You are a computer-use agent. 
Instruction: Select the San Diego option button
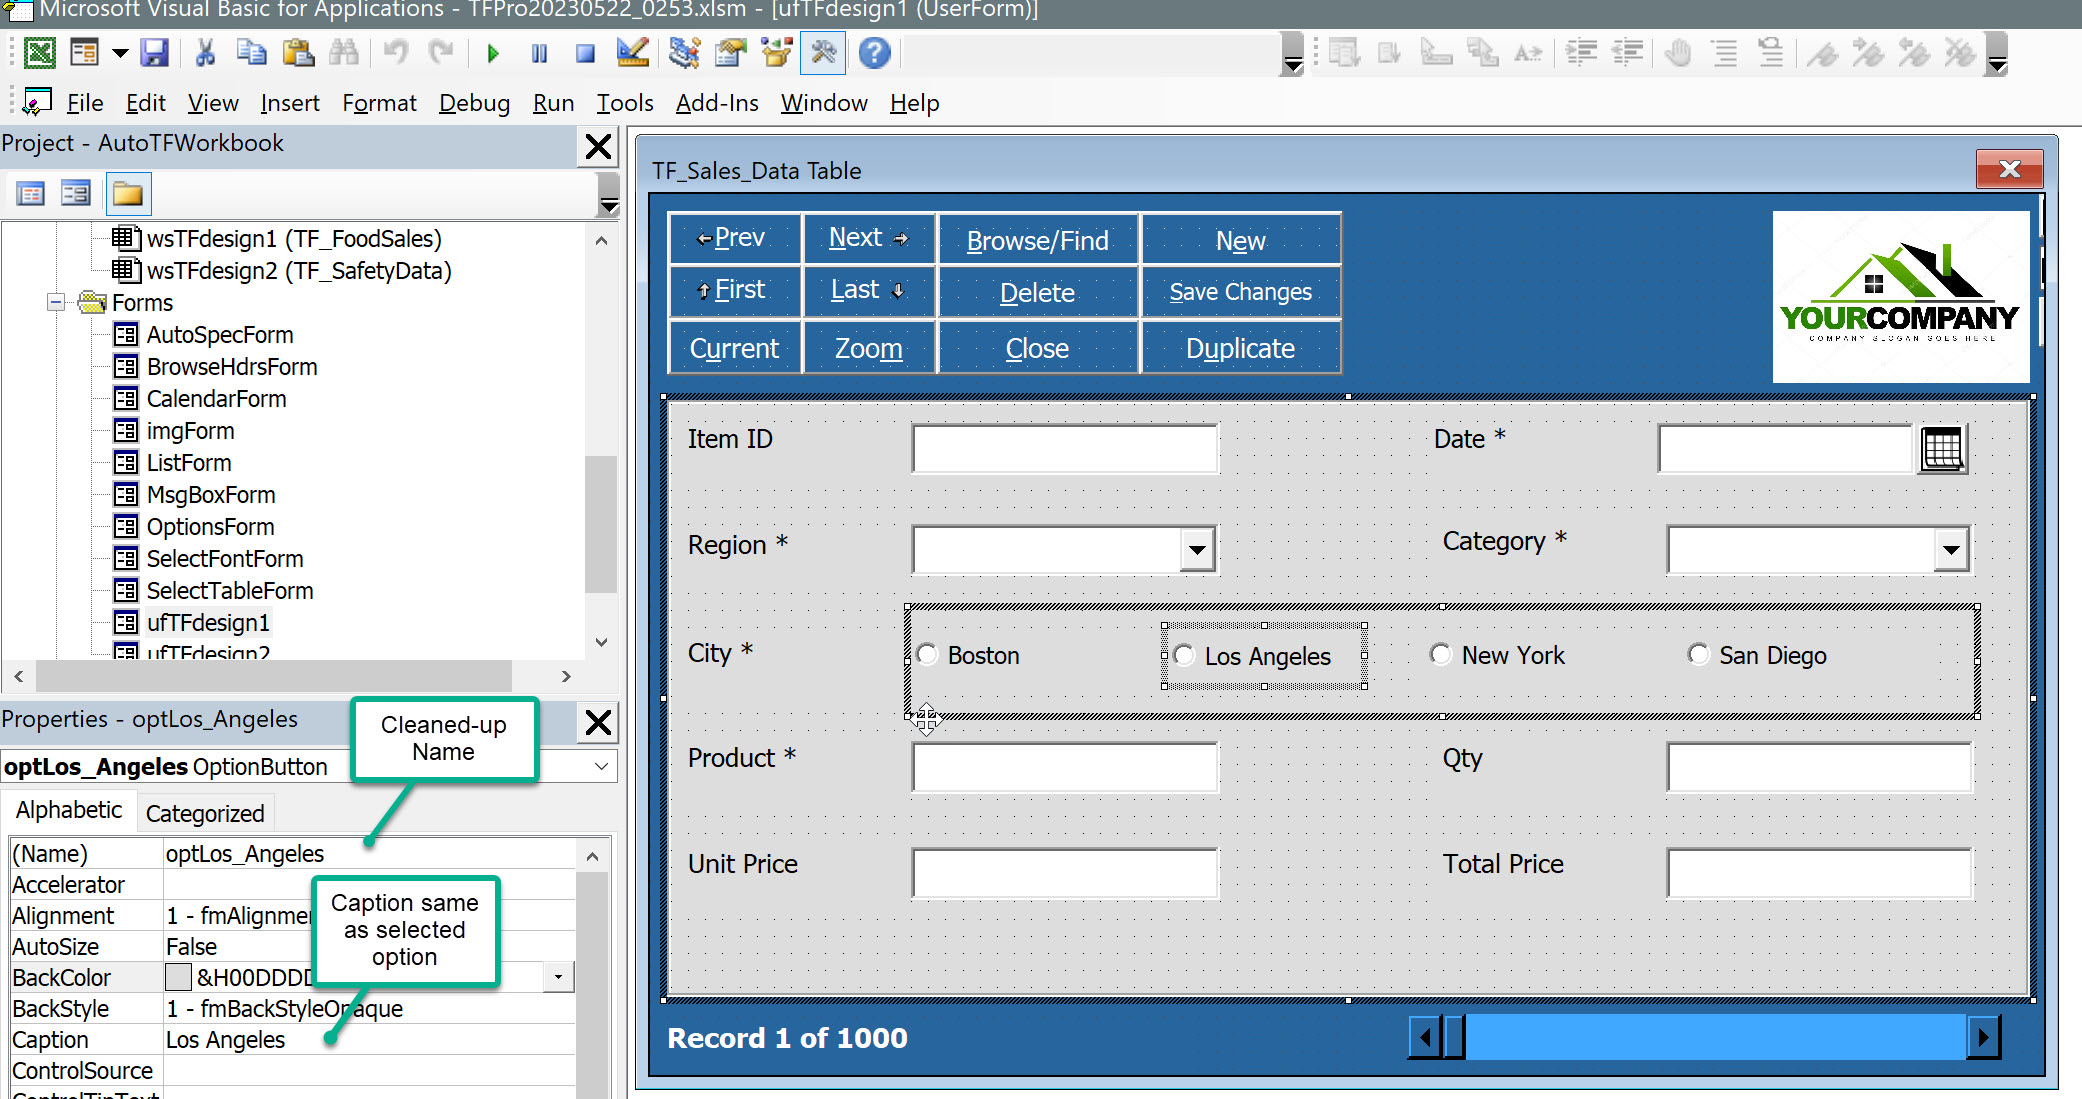pyautogui.click(x=1698, y=655)
